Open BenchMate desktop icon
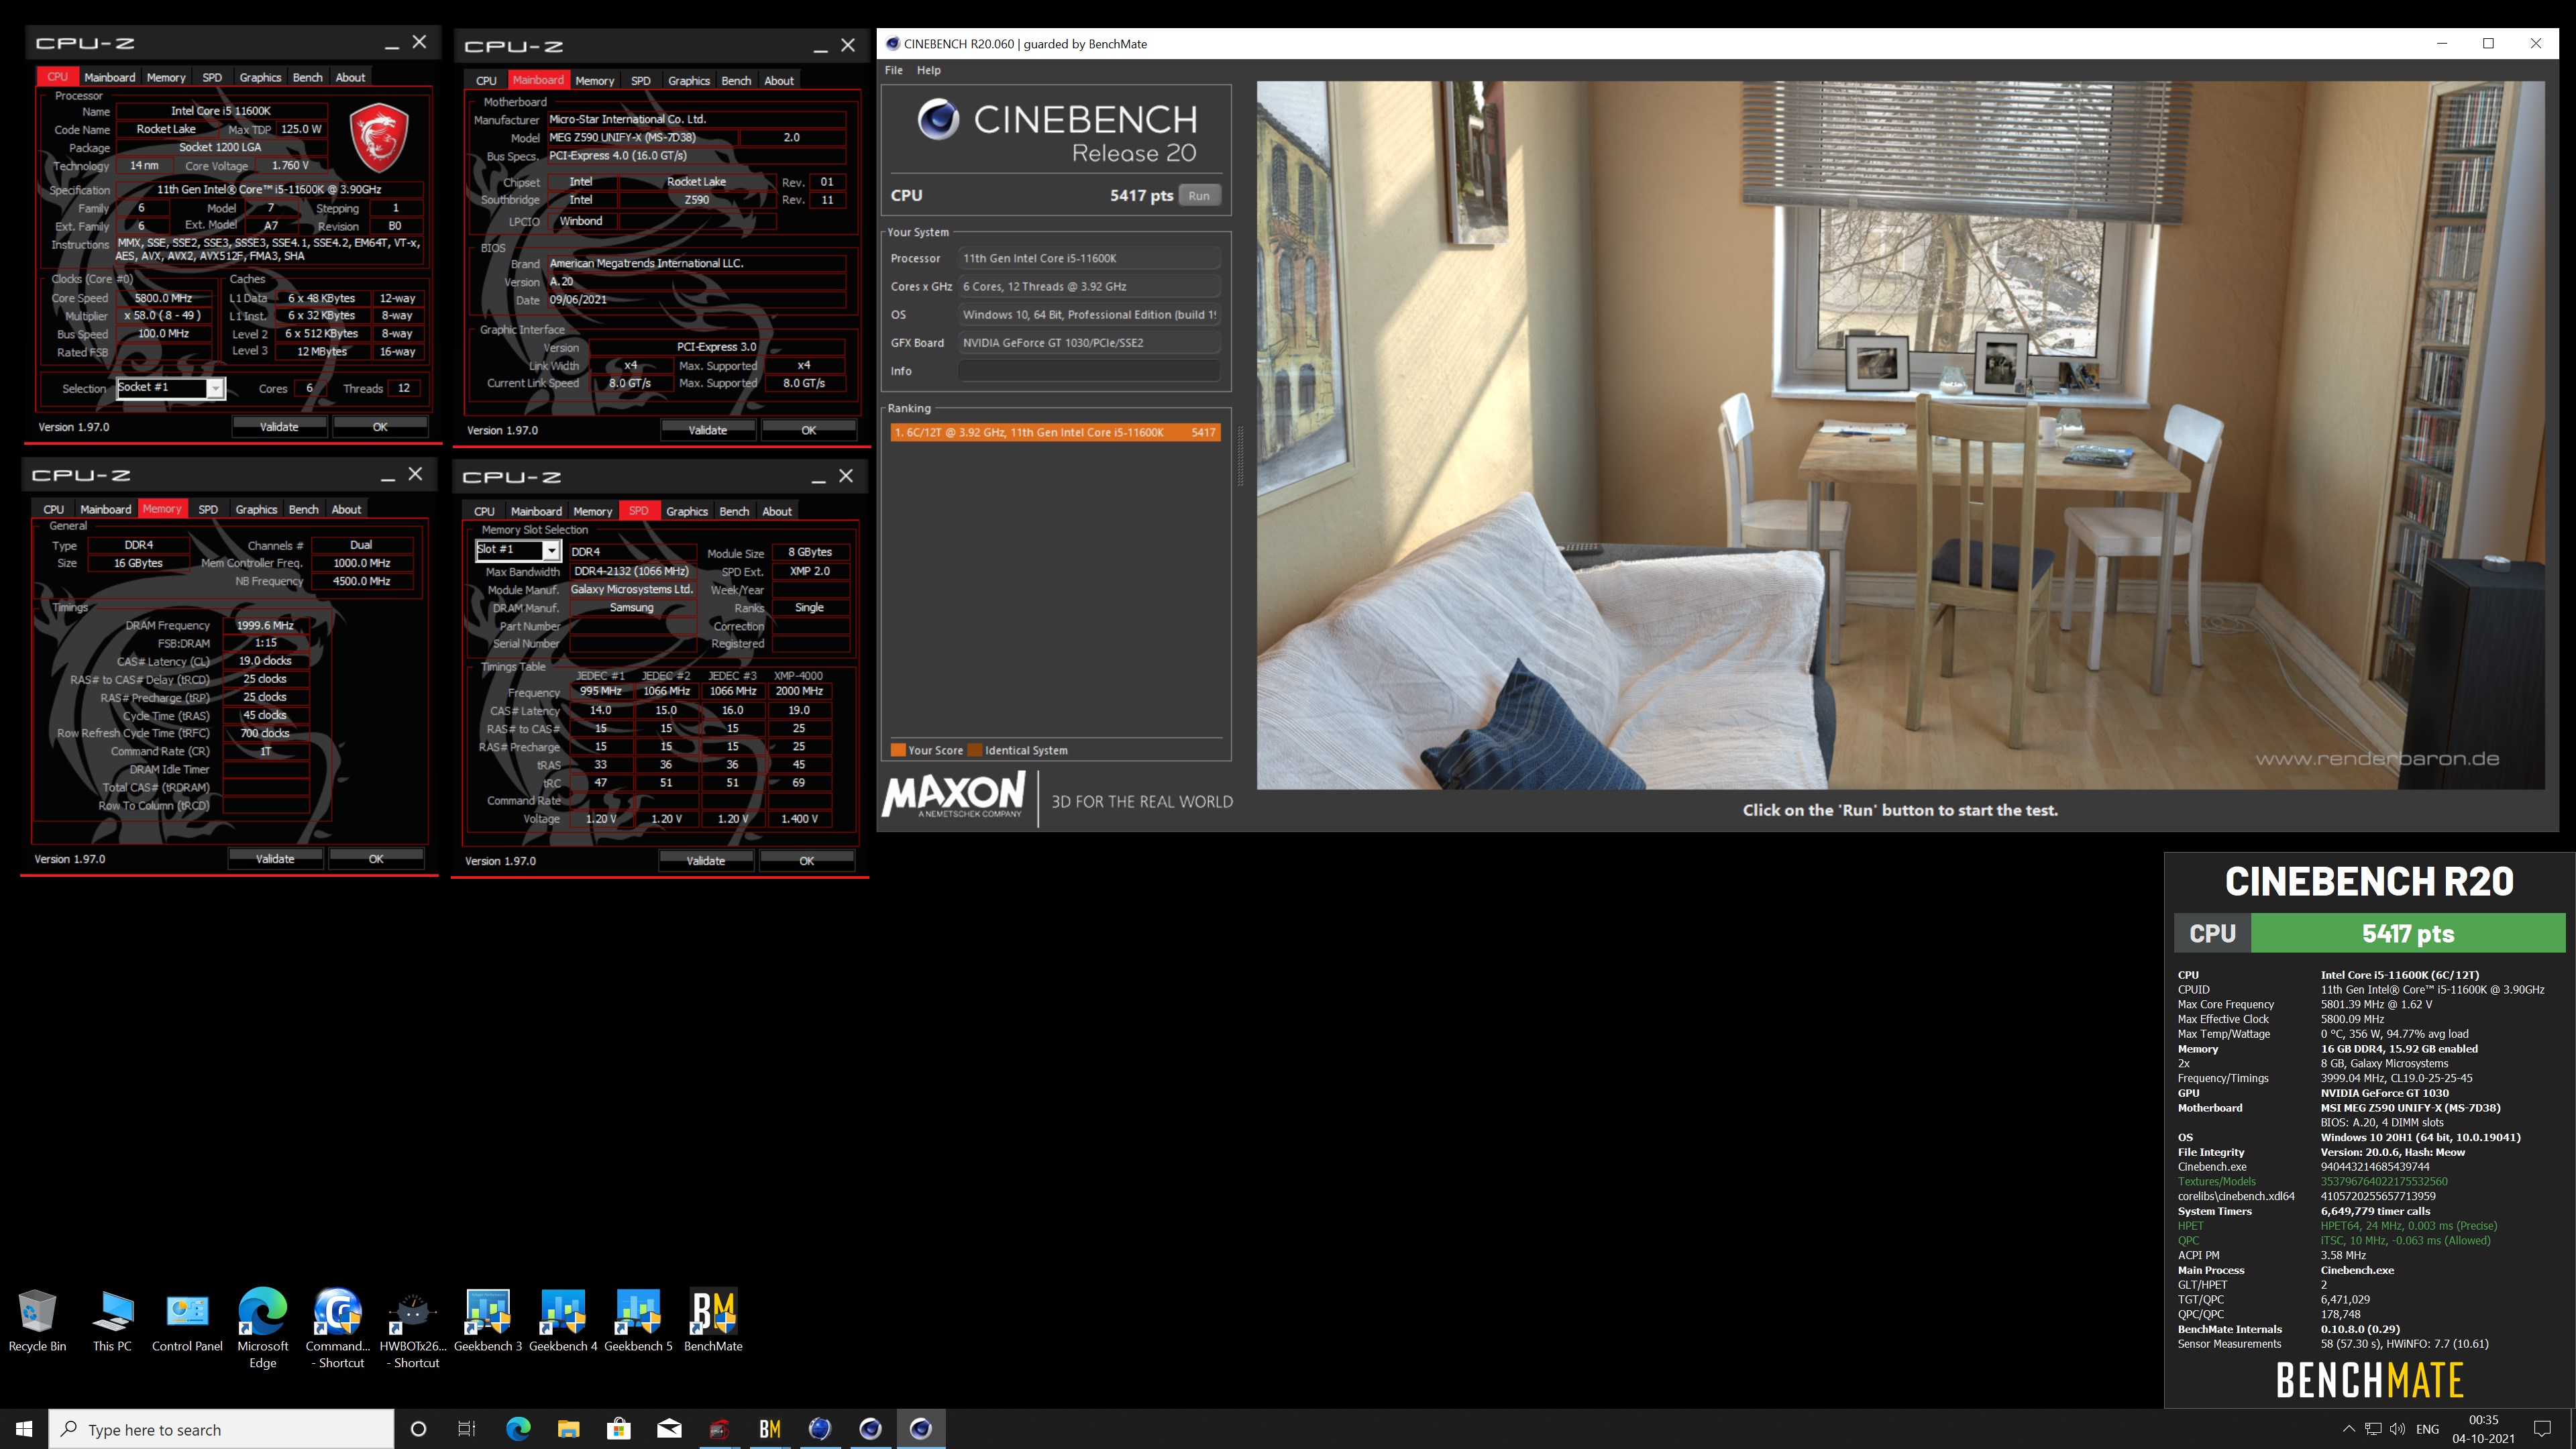This screenshot has width=2576, height=1449. tap(713, 1320)
